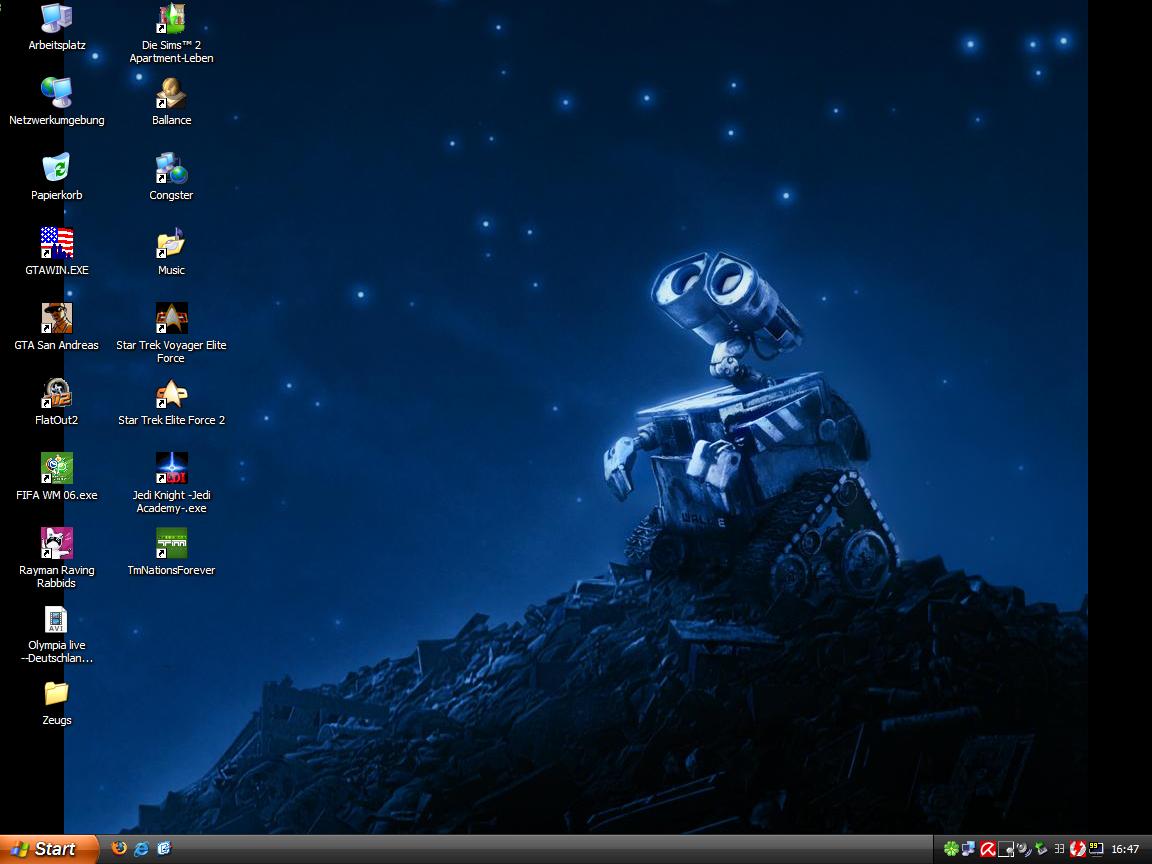
Task: Select the Ballance game shortcut
Action: pos(171,93)
